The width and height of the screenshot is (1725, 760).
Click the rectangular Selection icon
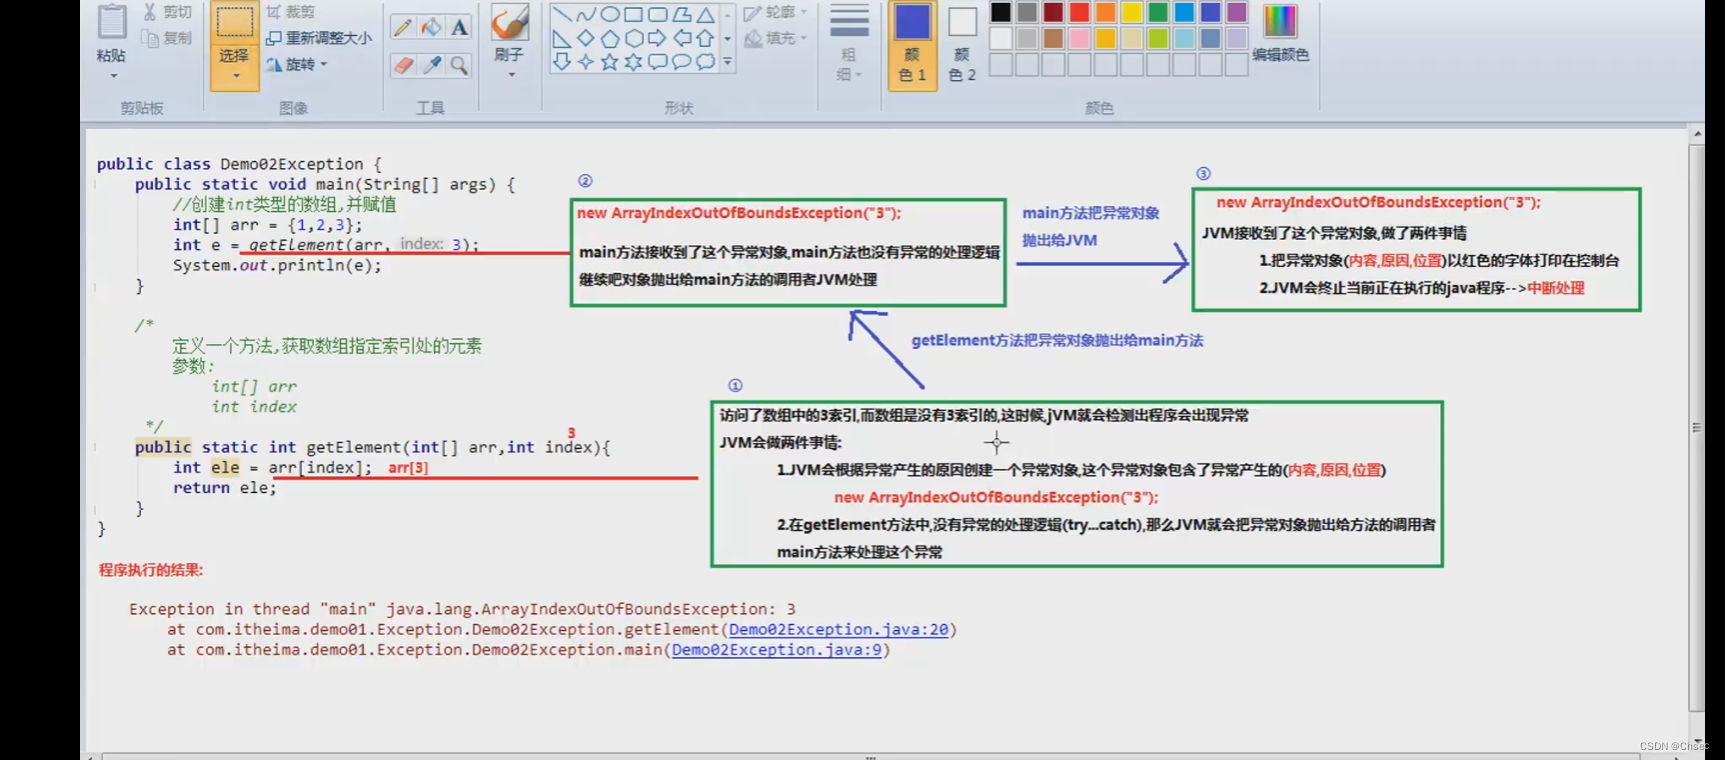pos(234,23)
